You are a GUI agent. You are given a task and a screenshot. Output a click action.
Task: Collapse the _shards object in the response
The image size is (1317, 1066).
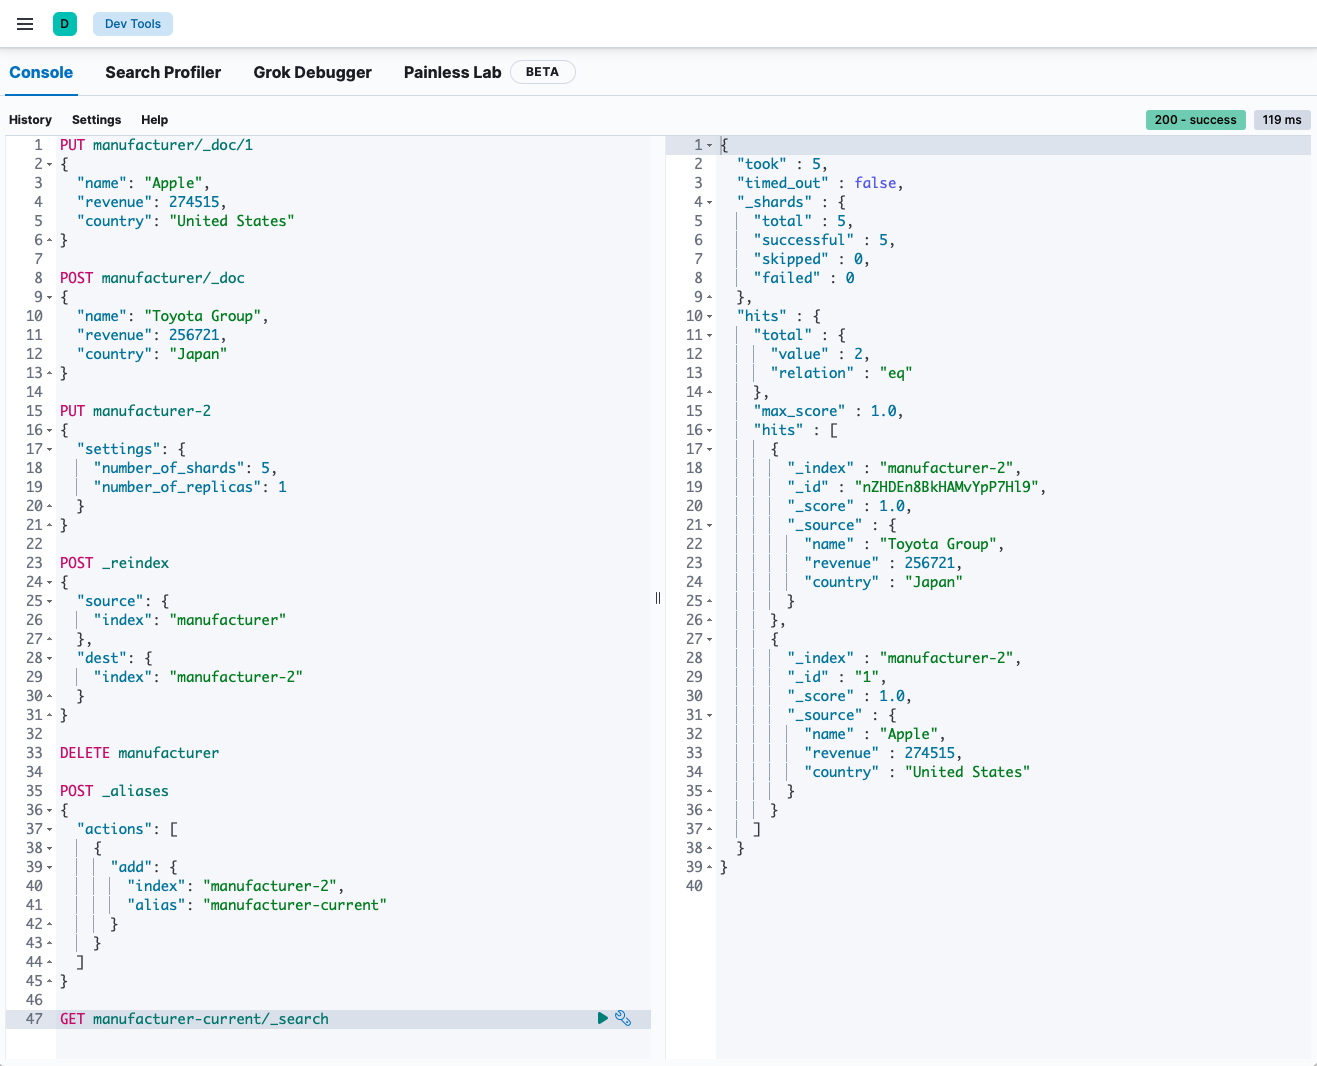[710, 202]
